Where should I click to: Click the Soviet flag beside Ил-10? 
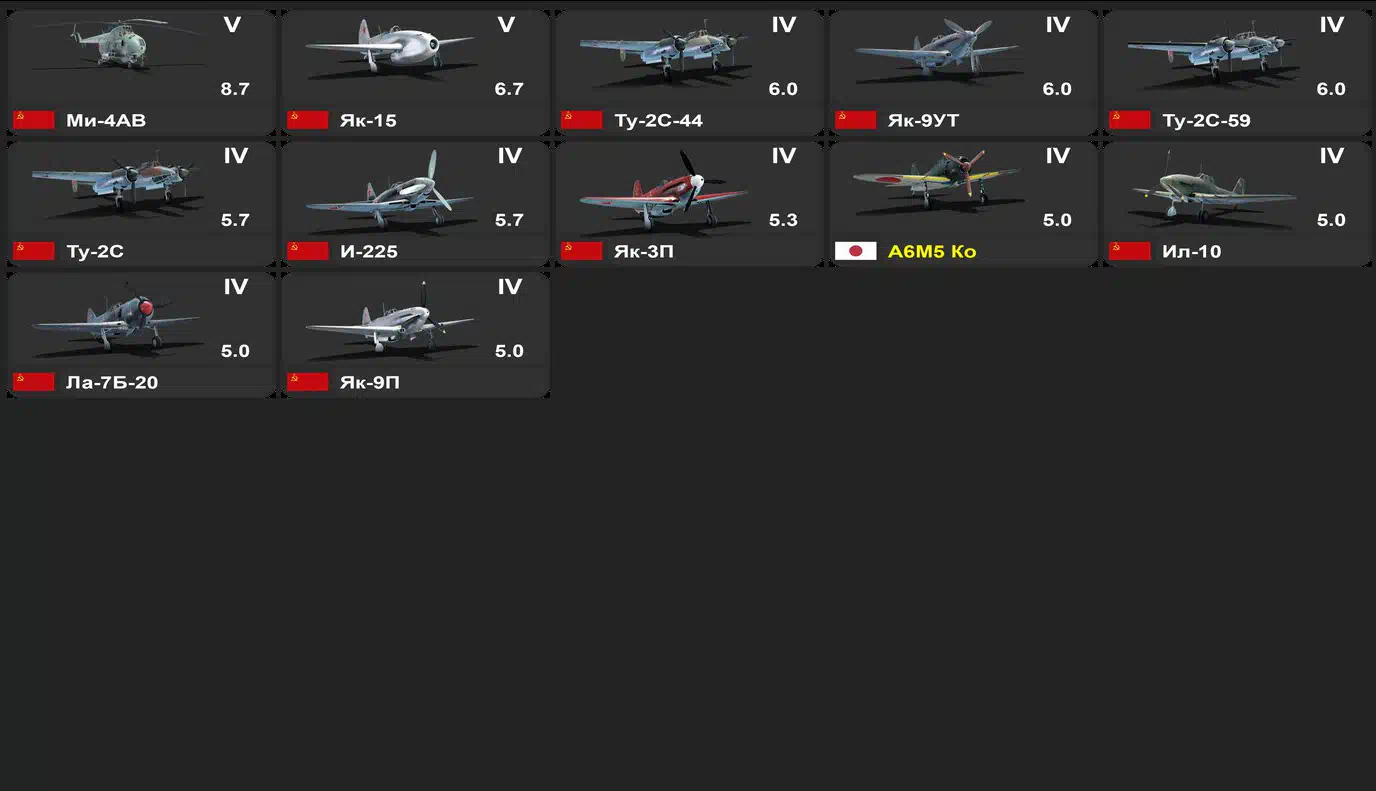(1130, 251)
